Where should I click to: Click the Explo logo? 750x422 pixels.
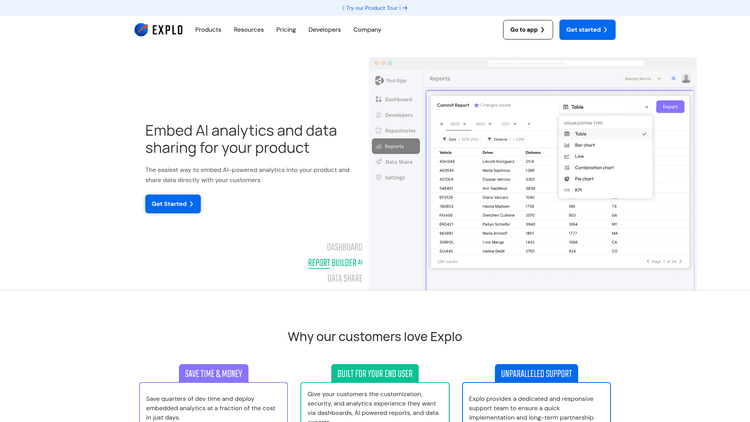tap(158, 30)
